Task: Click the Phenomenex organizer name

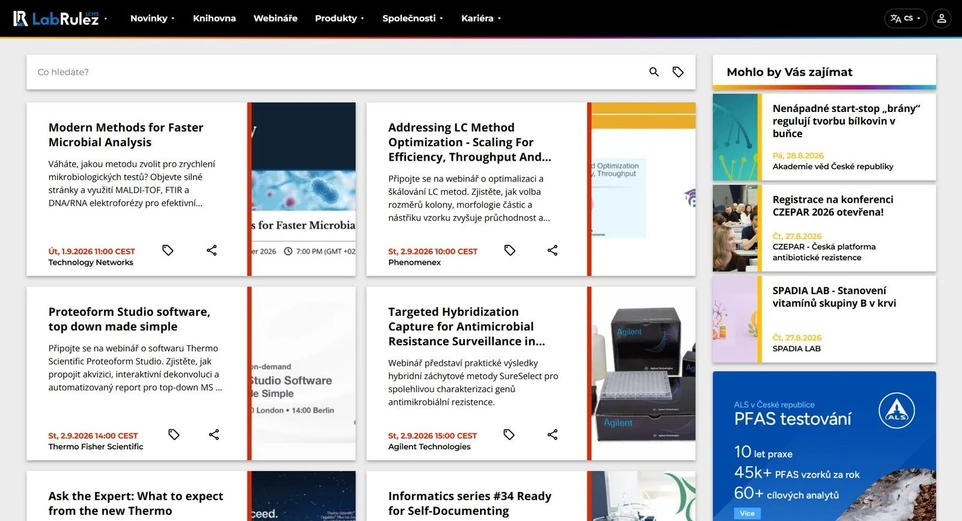Action: pyautogui.click(x=414, y=263)
